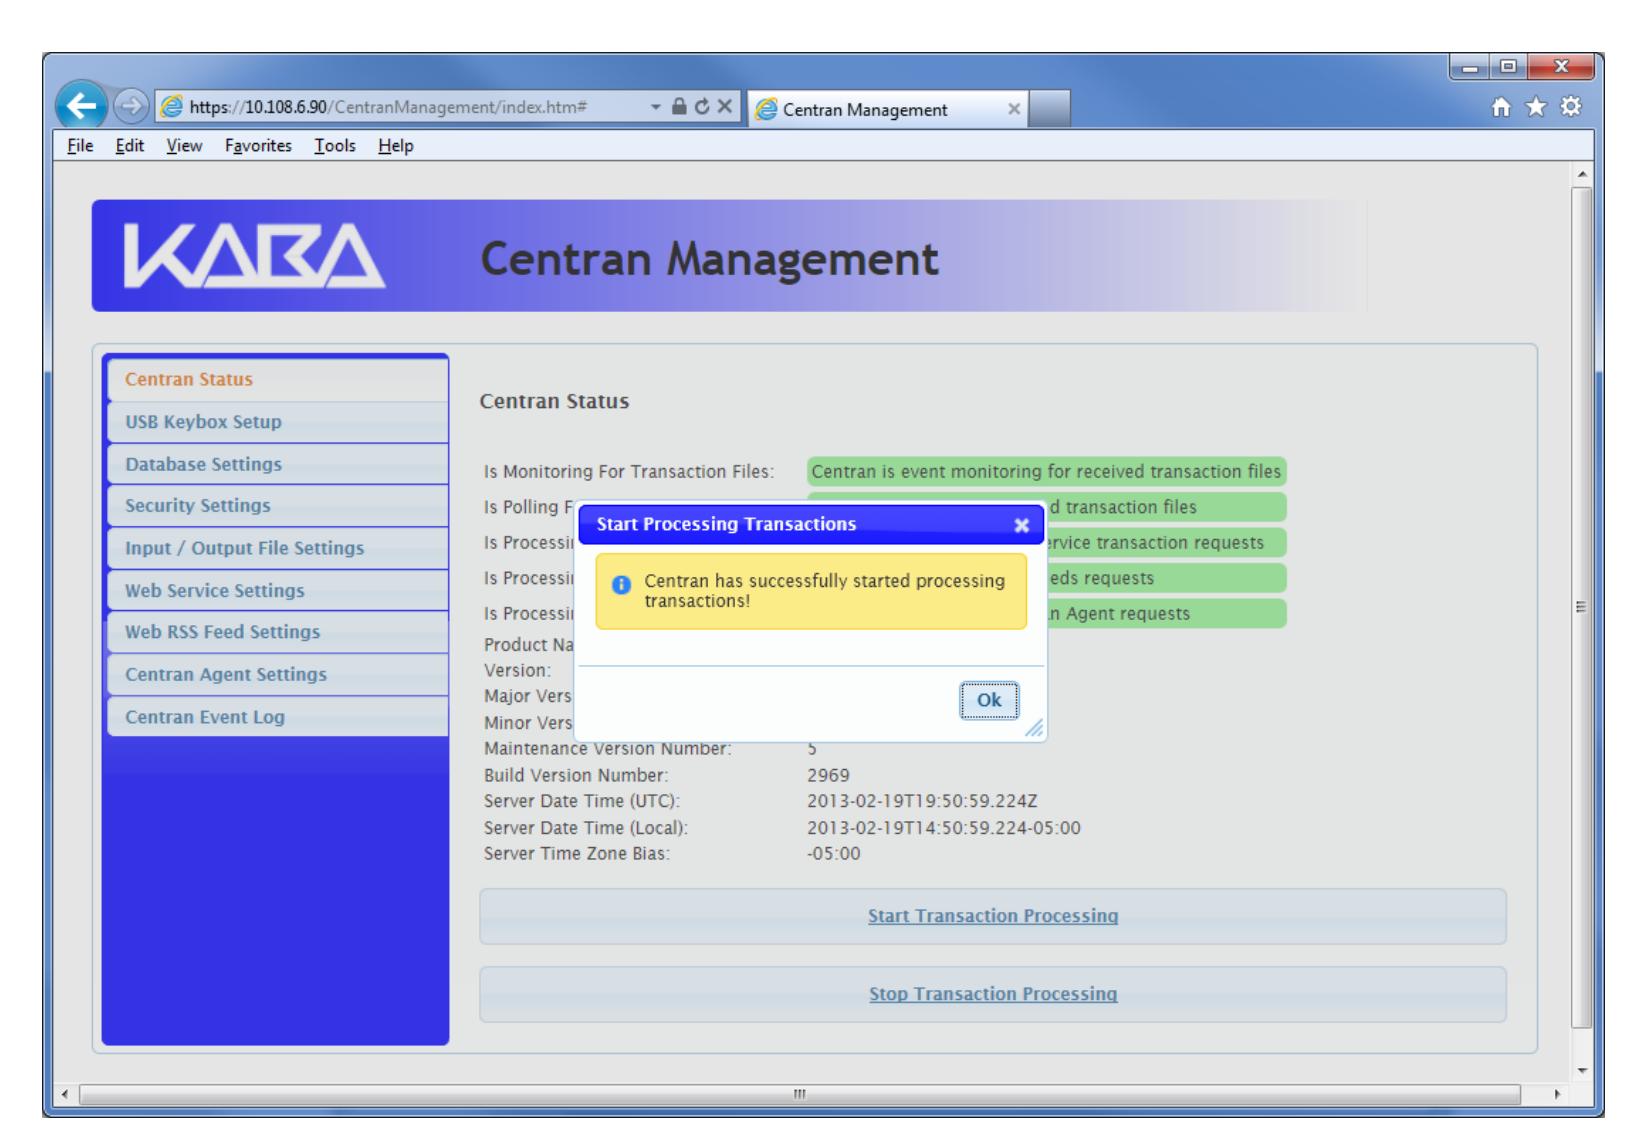Open the Favorites menu
1632x1148 pixels.
coord(258,146)
